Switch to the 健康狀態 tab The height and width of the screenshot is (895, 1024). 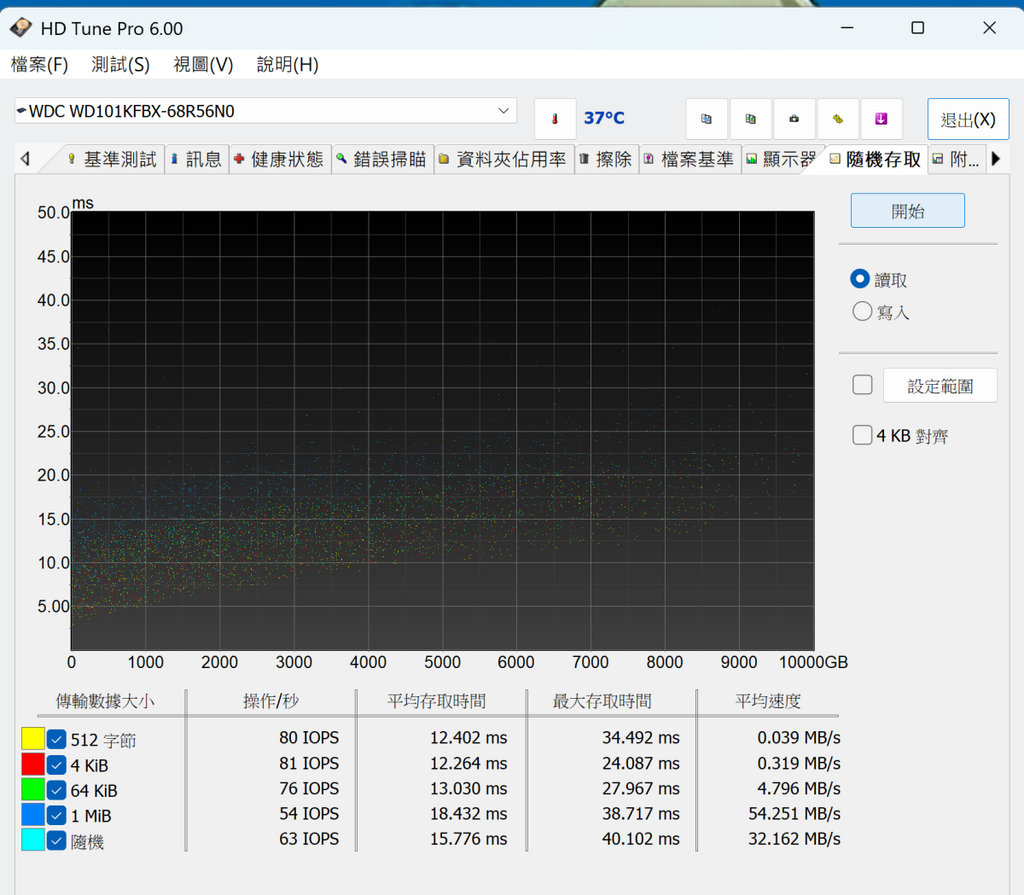click(x=280, y=159)
